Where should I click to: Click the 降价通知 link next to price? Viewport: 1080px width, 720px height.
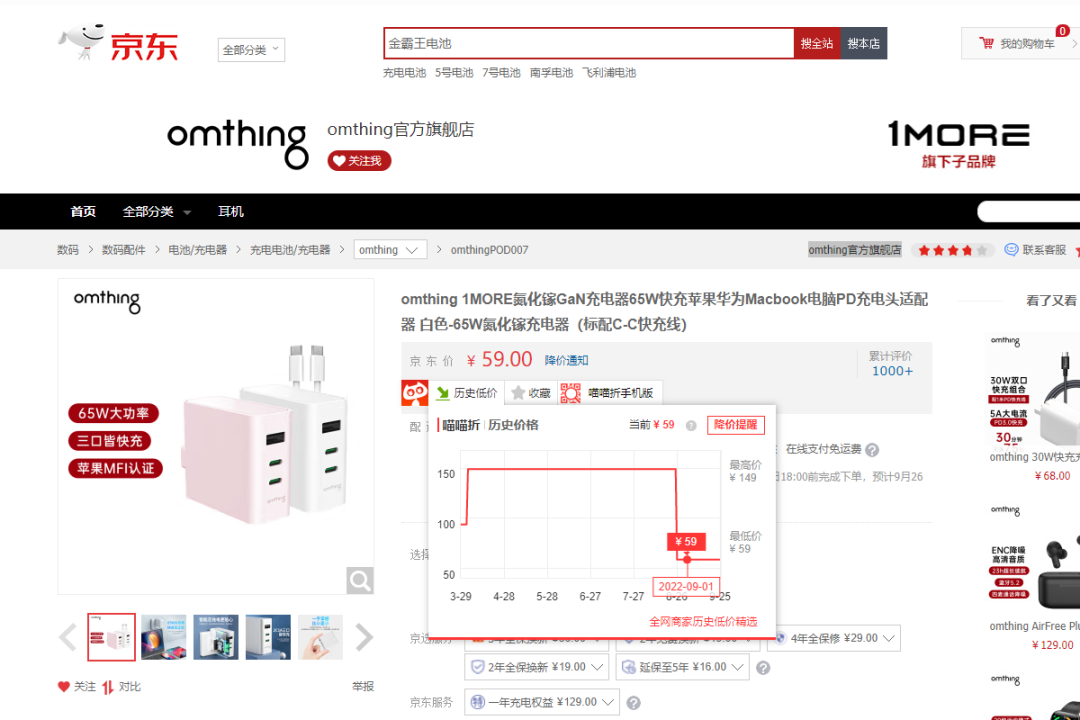[566, 360]
